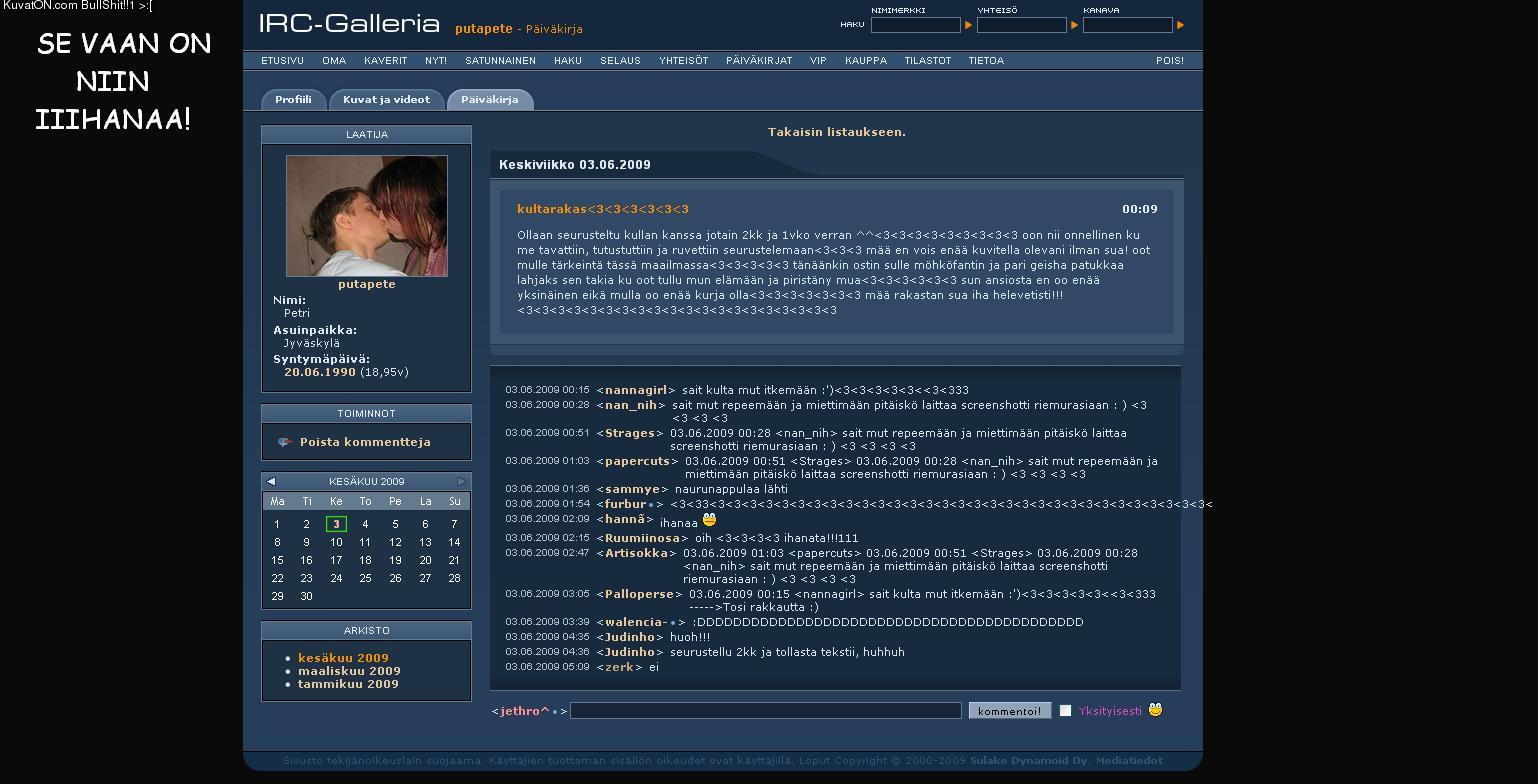Click the Nimimerkki search input field

(915, 25)
